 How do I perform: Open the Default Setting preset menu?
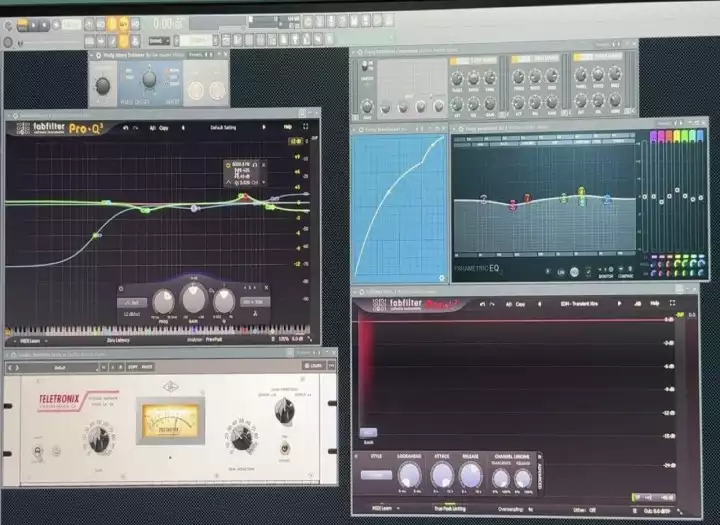point(223,128)
